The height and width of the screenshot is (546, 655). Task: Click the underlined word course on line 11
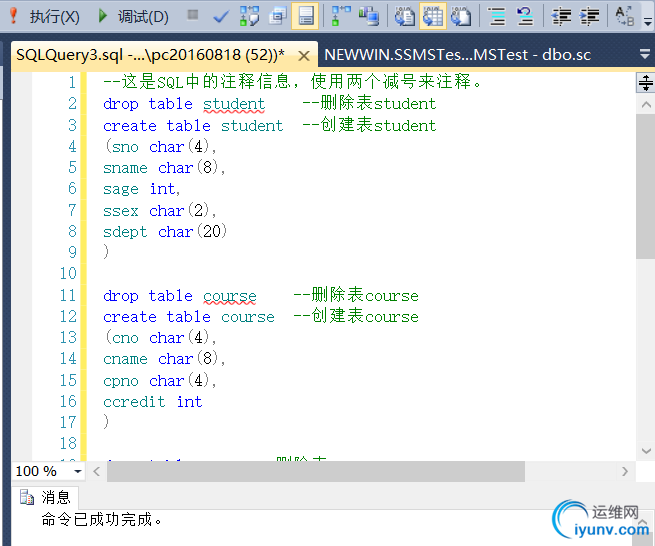230,296
